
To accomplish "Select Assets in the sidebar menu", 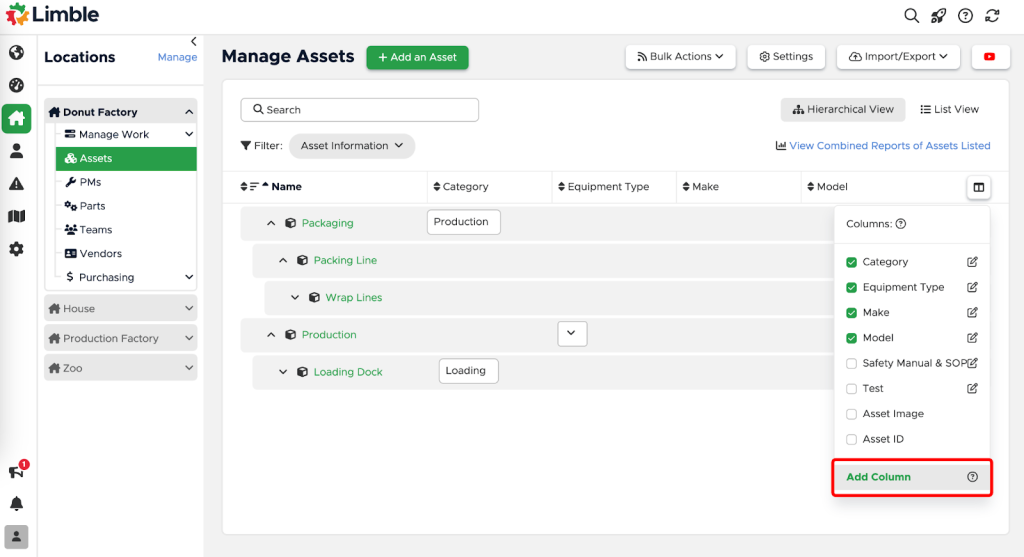I will click(126, 159).
